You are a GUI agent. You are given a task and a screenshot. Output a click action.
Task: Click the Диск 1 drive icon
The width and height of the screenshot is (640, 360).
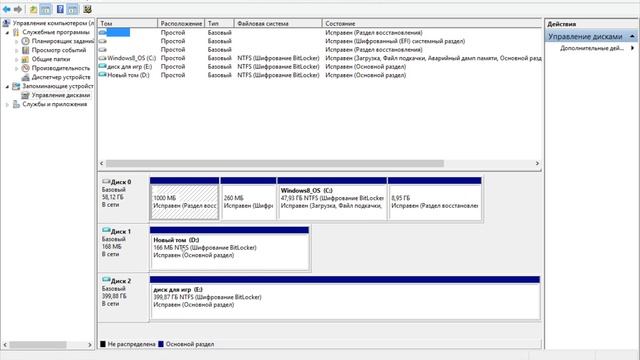point(106,231)
